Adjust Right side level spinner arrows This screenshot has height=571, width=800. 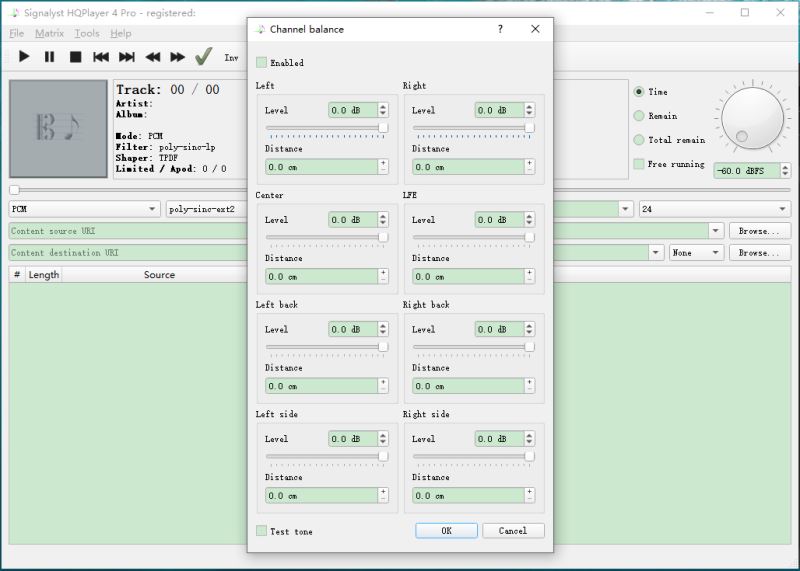tap(530, 438)
